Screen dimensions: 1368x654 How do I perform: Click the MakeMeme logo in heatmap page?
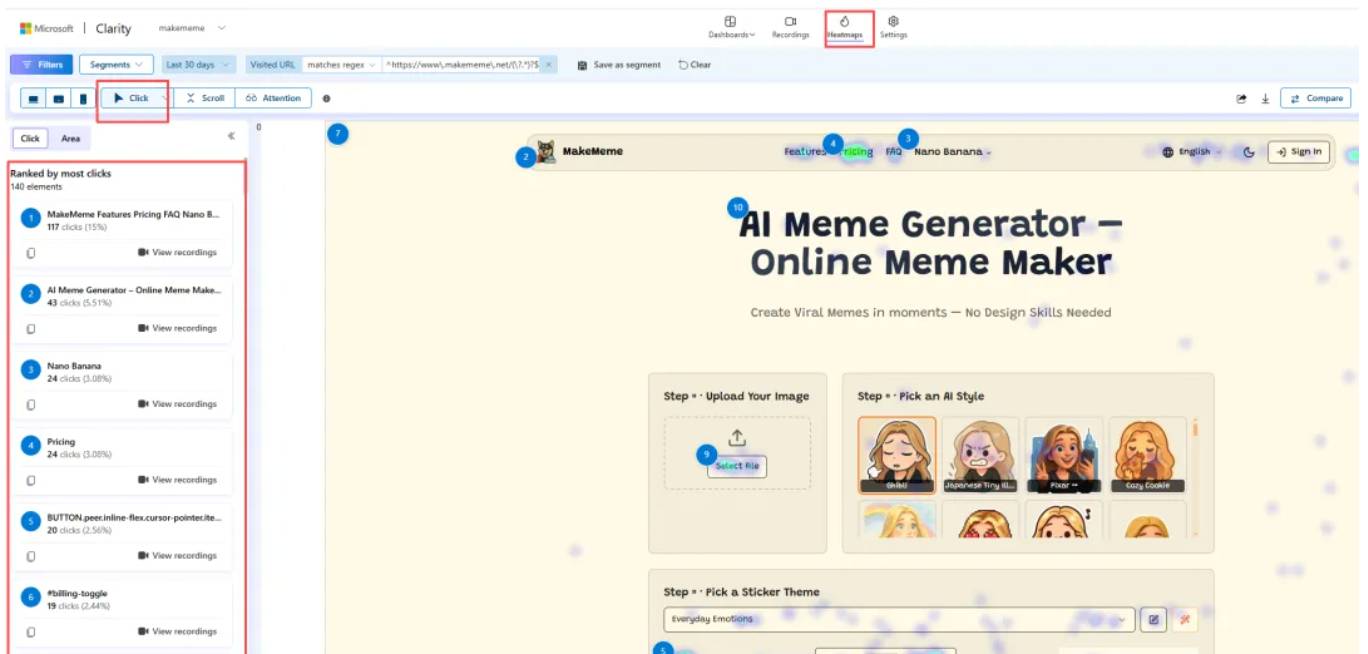(x=580, y=152)
